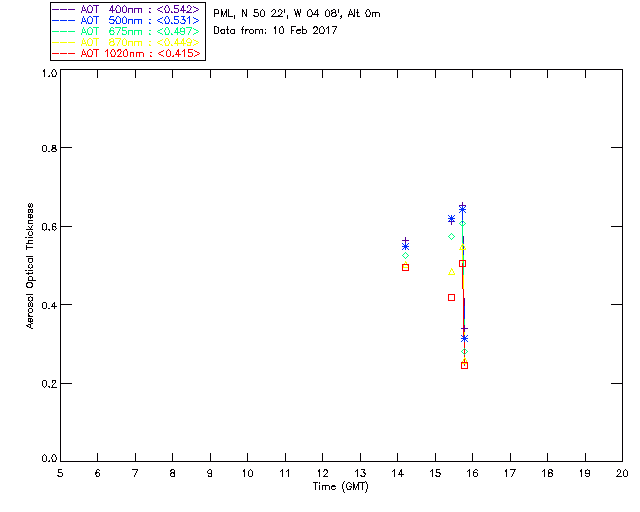Screen dimensions: 640x512
Task: Click the 'Data from: 10 Feb 2017' text
Action: pyautogui.click(x=275, y=30)
